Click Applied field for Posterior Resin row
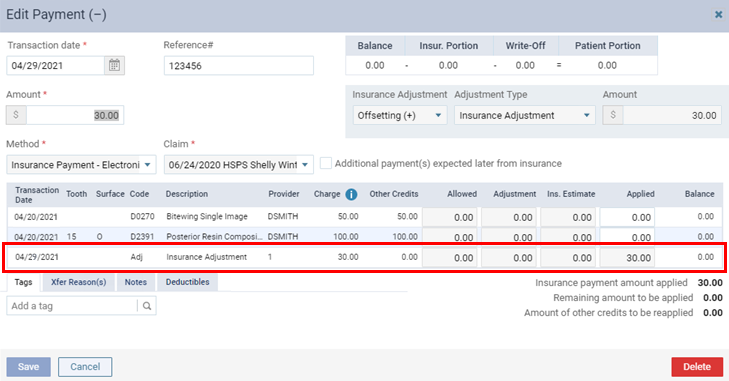The height and width of the screenshot is (381, 729). [x=627, y=237]
